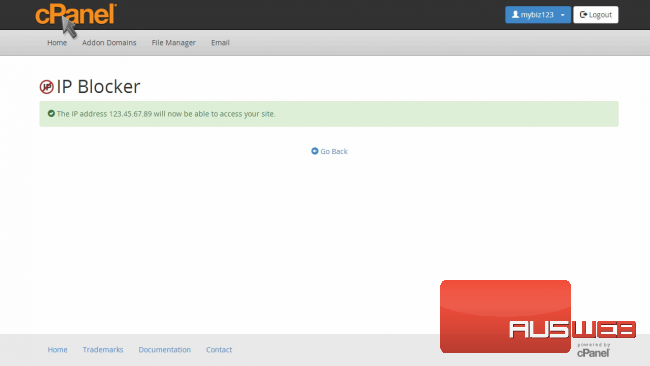Open the Email navigation item

point(220,43)
